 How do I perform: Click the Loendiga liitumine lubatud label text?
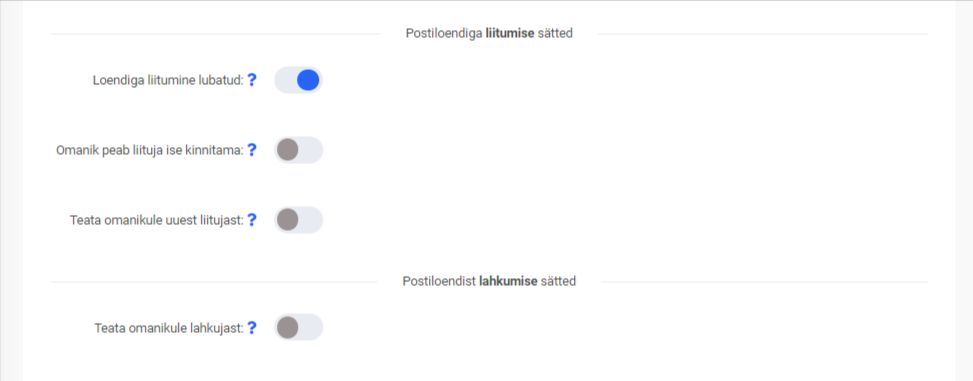coord(168,81)
